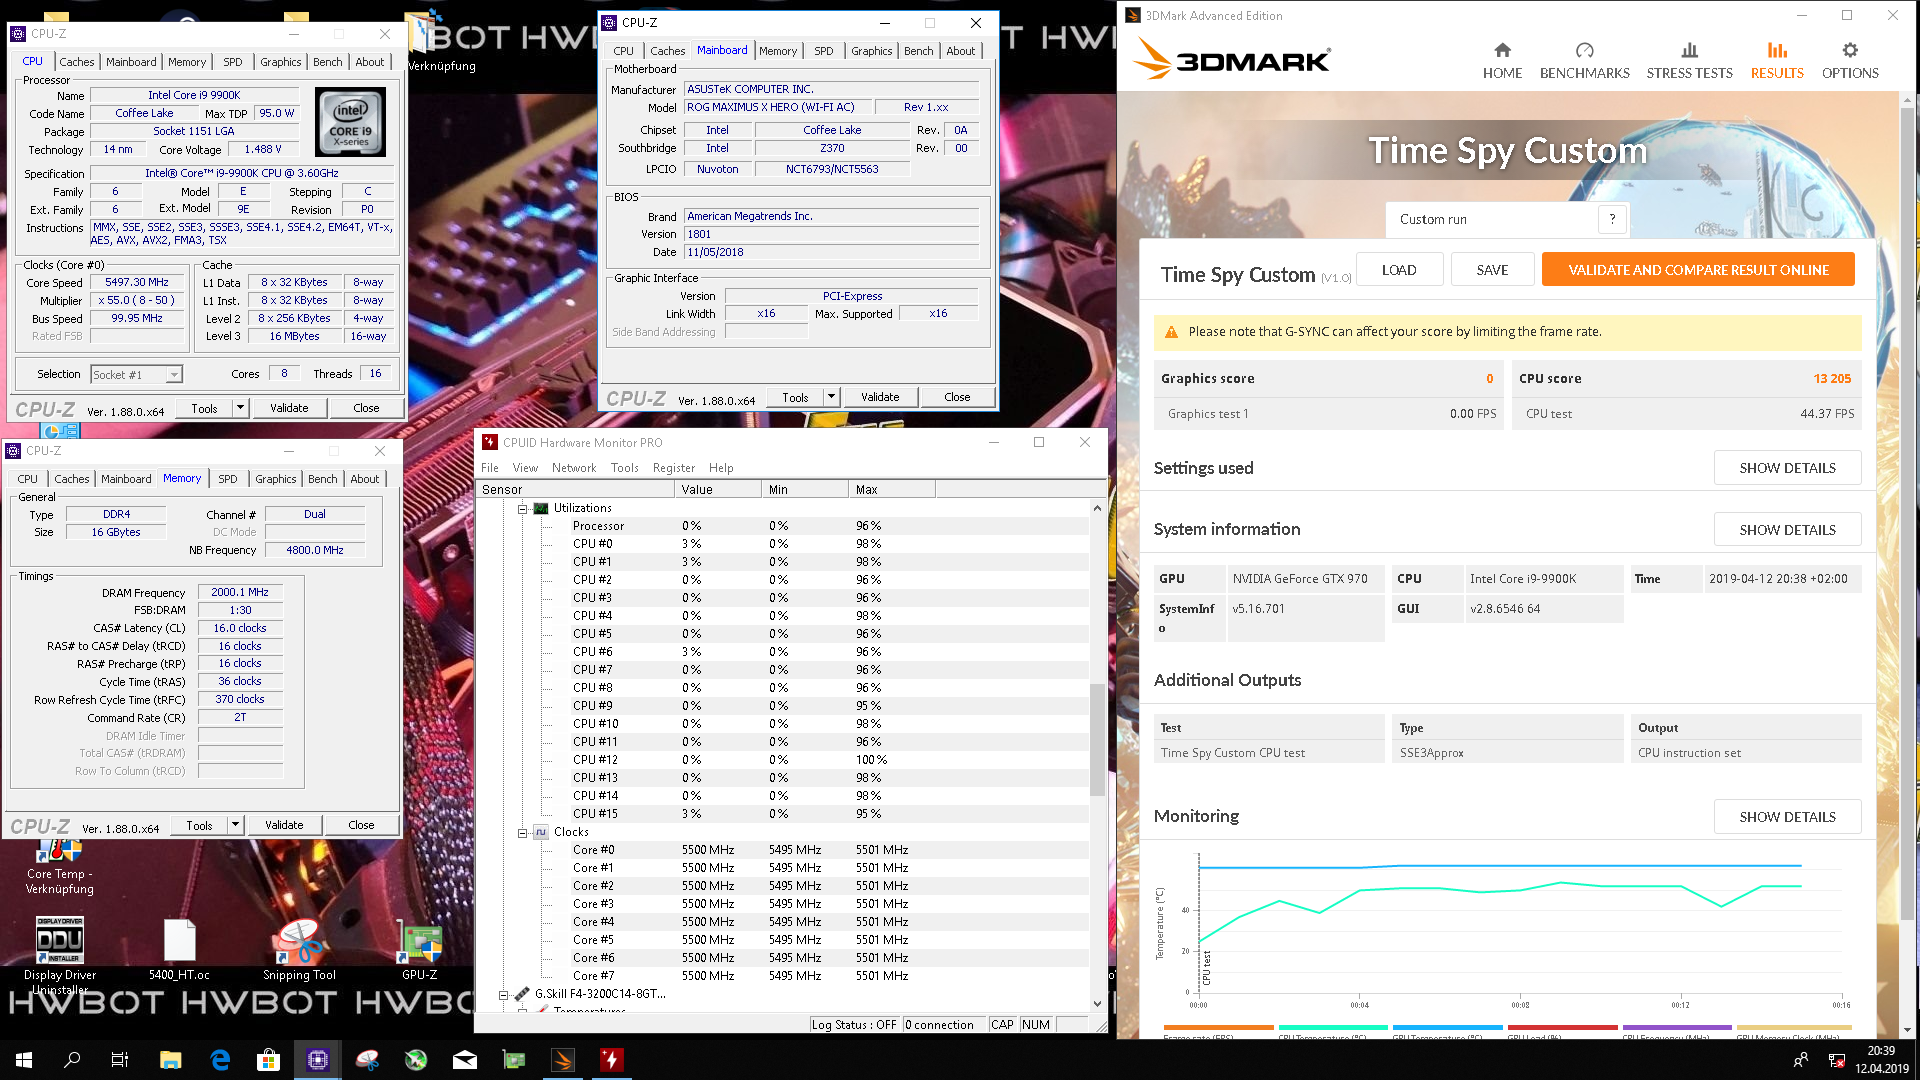Open the 3DMark RESULTS section

point(1777,60)
